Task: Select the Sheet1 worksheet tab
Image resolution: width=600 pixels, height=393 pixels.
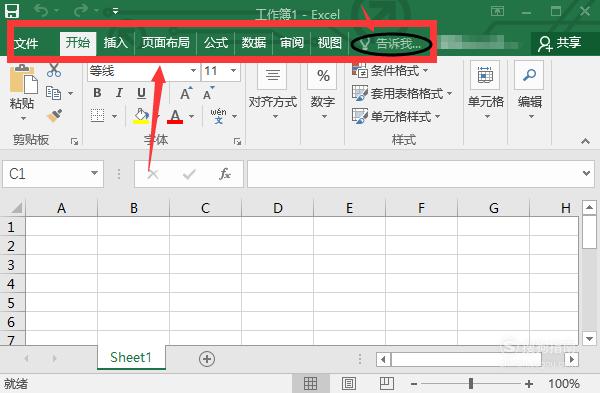Action: pos(131,357)
